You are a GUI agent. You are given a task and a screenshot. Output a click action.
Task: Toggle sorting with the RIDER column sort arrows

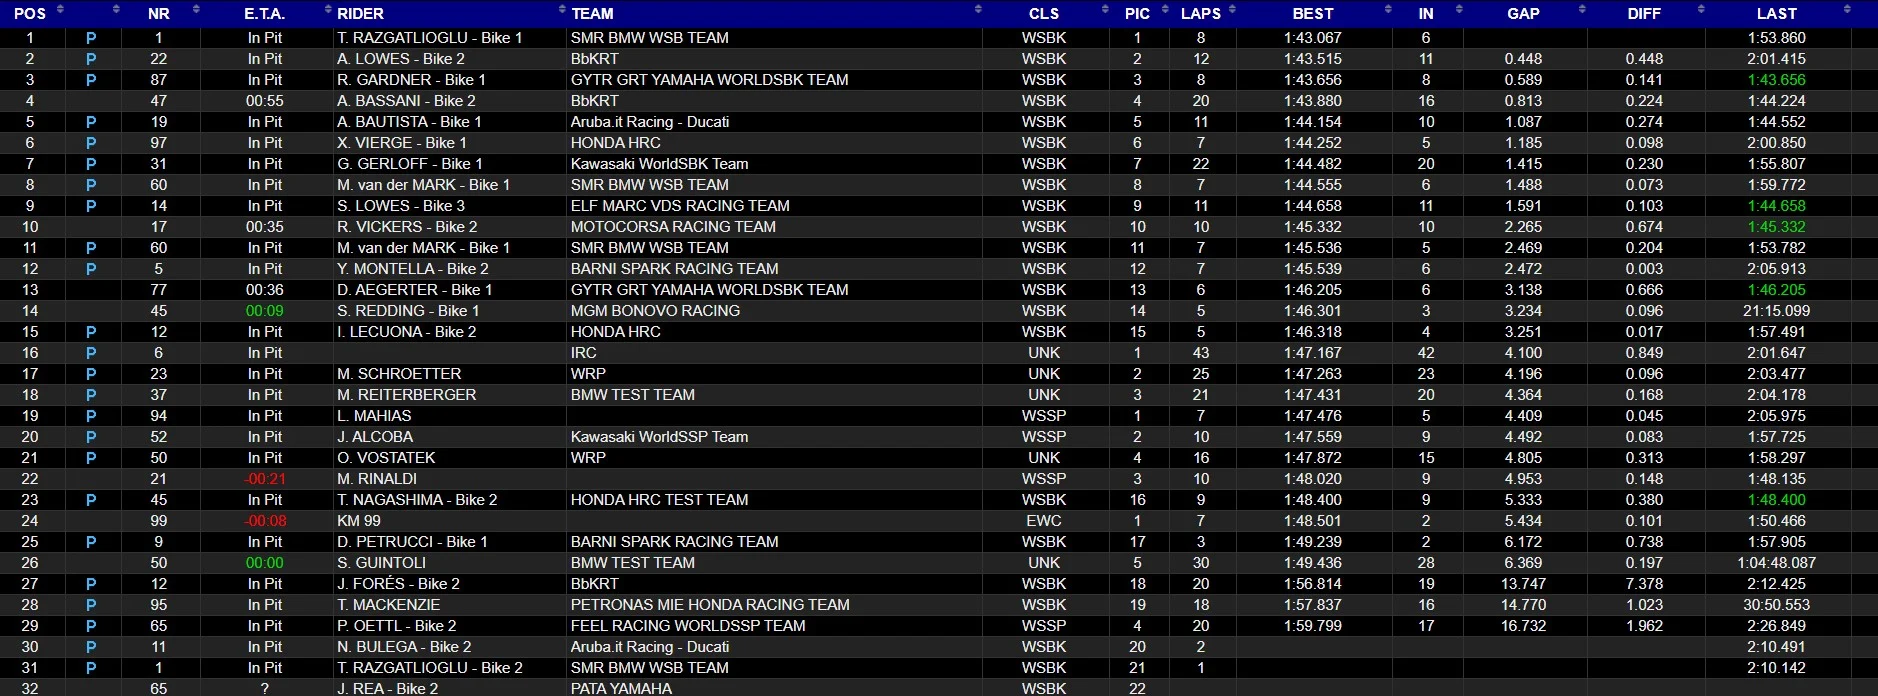coord(561,10)
